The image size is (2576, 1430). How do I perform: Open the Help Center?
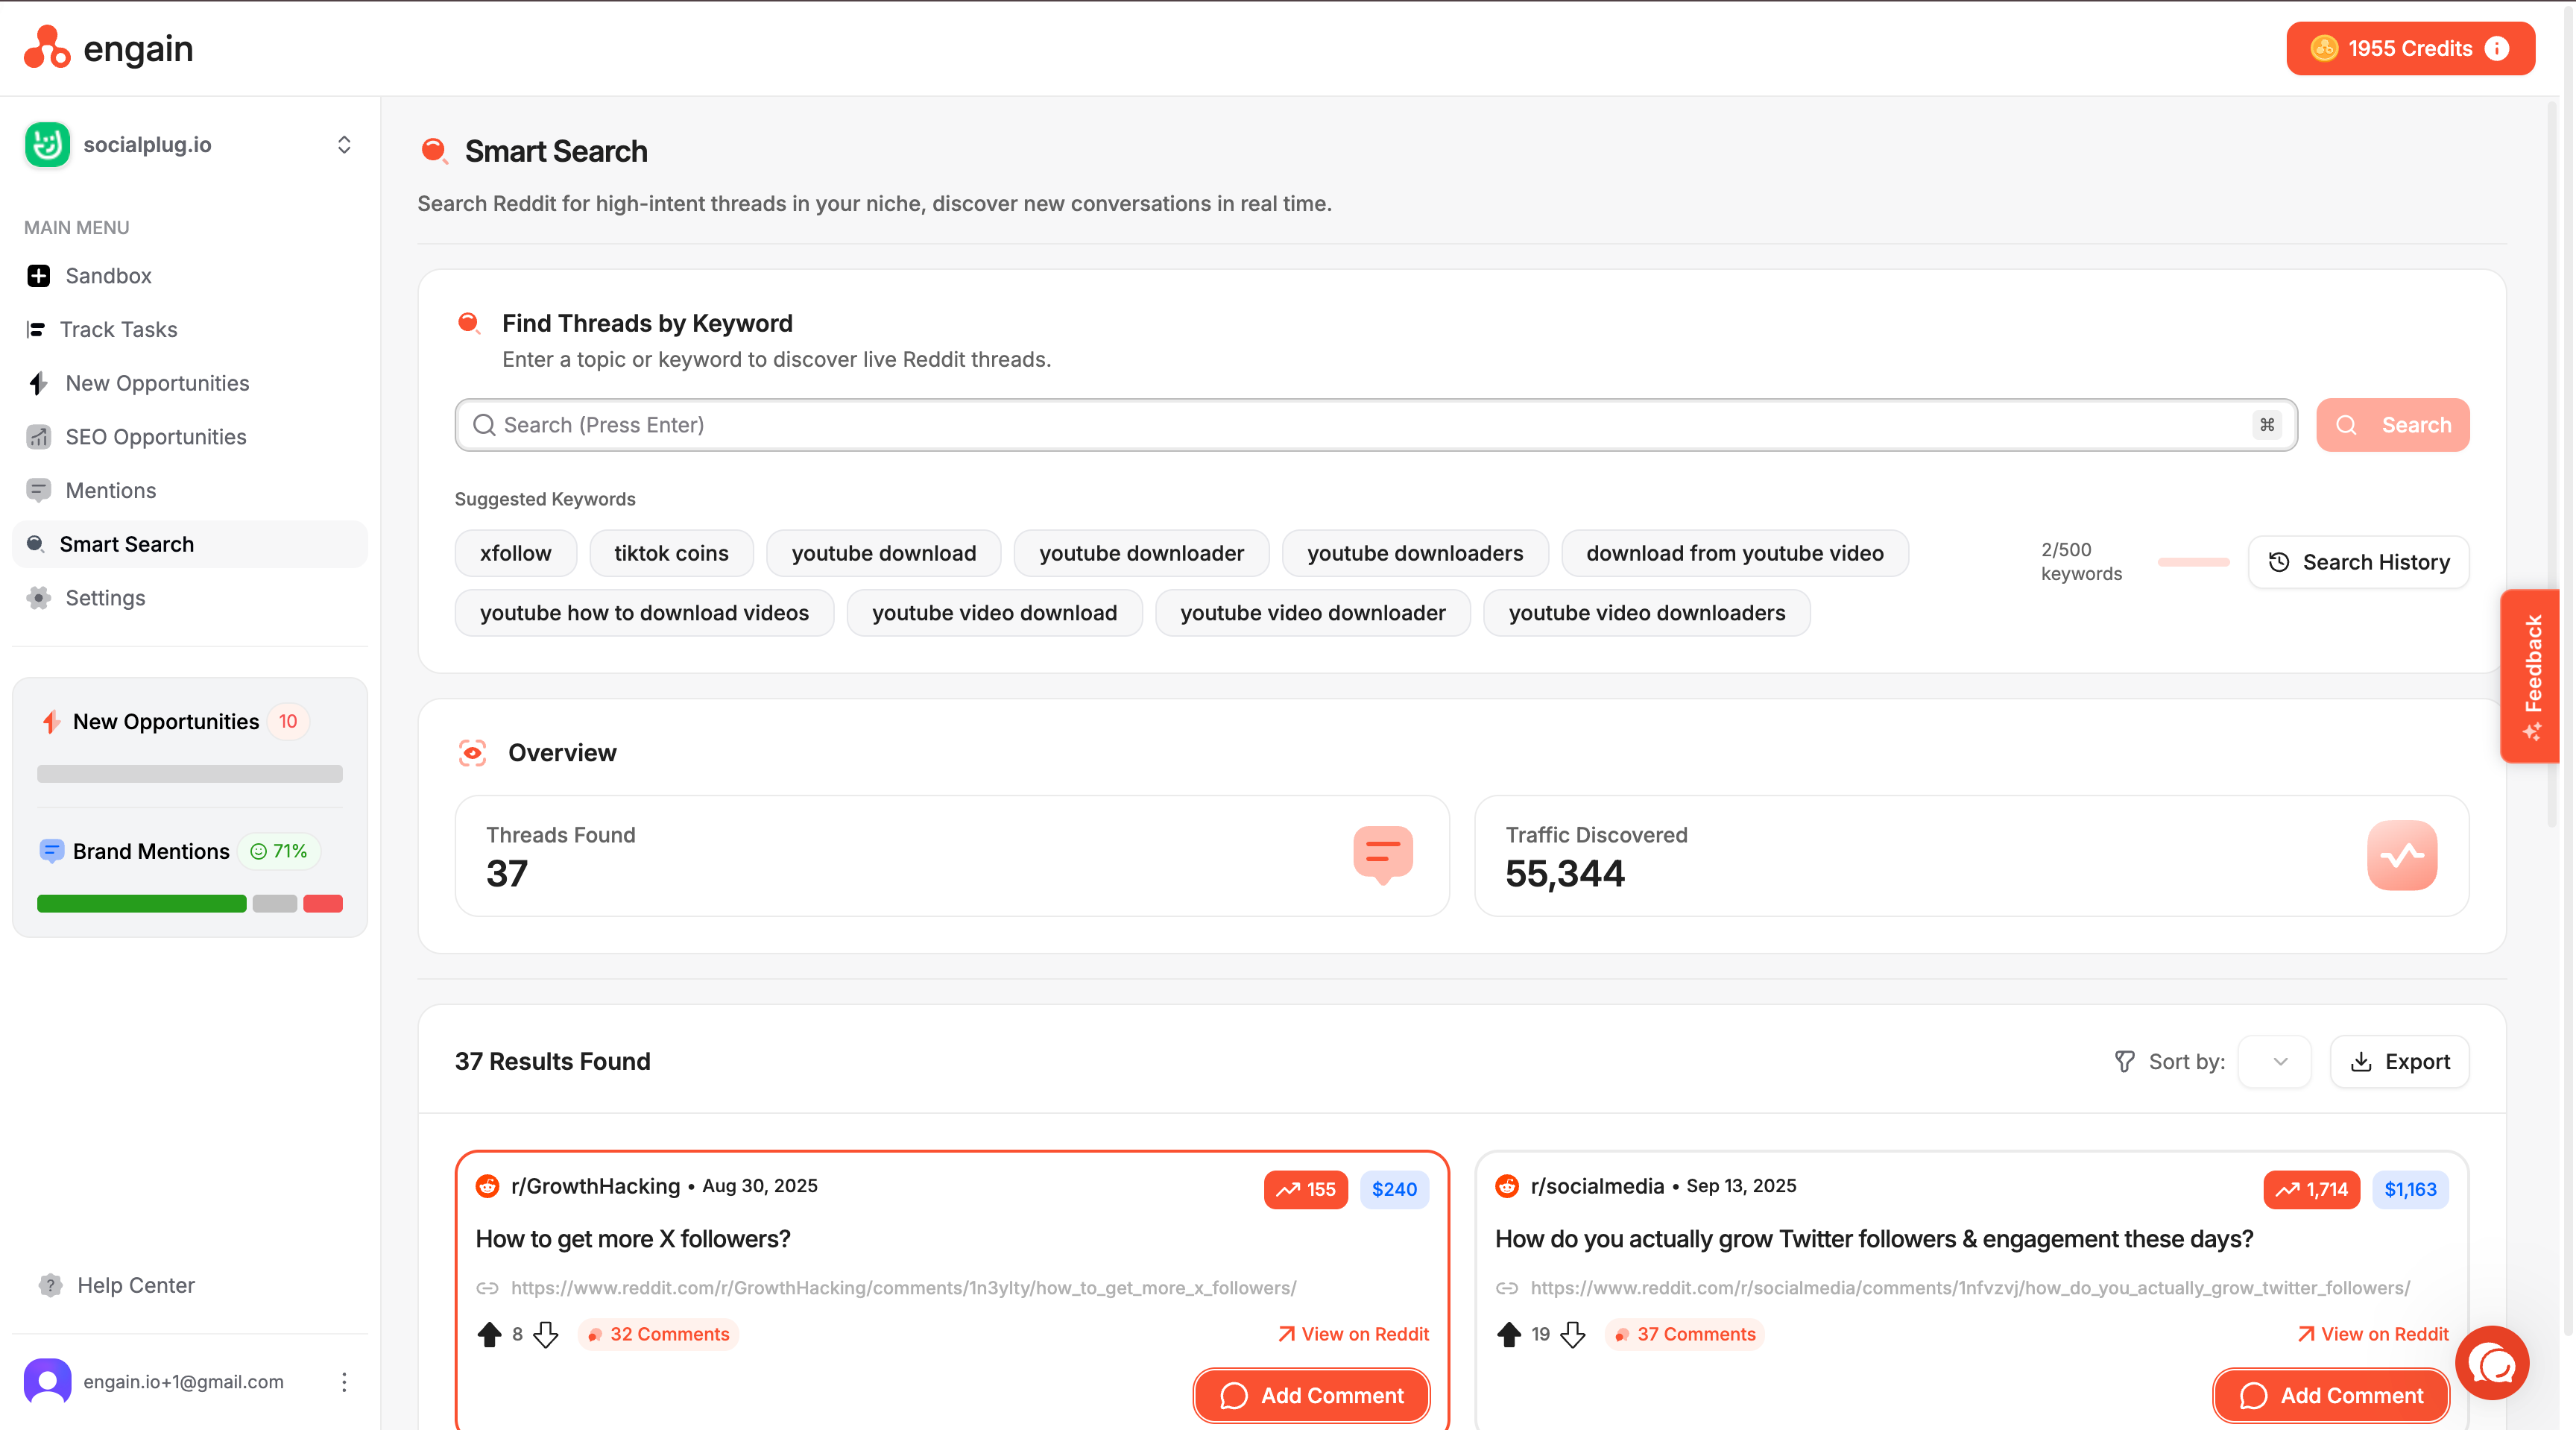(x=118, y=1285)
